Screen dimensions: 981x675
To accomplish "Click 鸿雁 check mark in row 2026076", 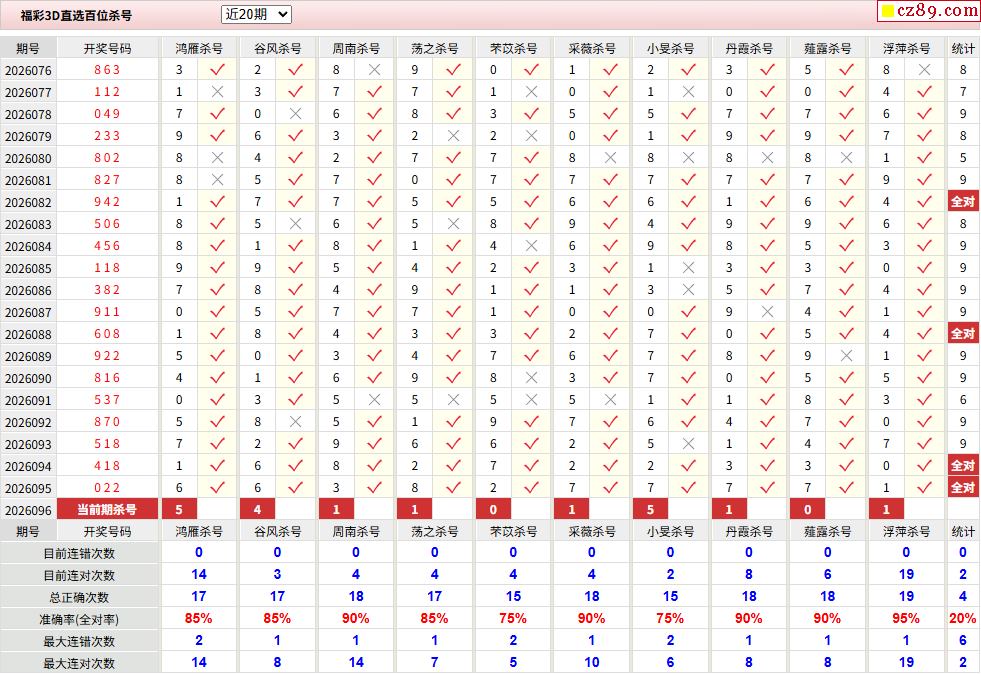I will pyautogui.click(x=217, y=69).
